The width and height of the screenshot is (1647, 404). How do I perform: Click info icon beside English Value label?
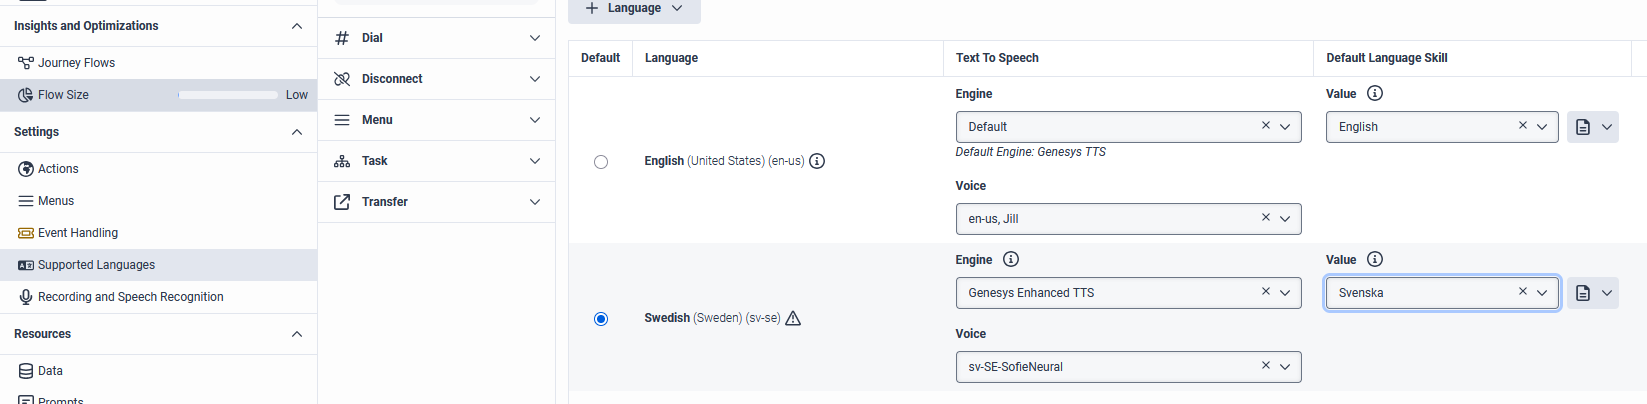pos(1375,93)
